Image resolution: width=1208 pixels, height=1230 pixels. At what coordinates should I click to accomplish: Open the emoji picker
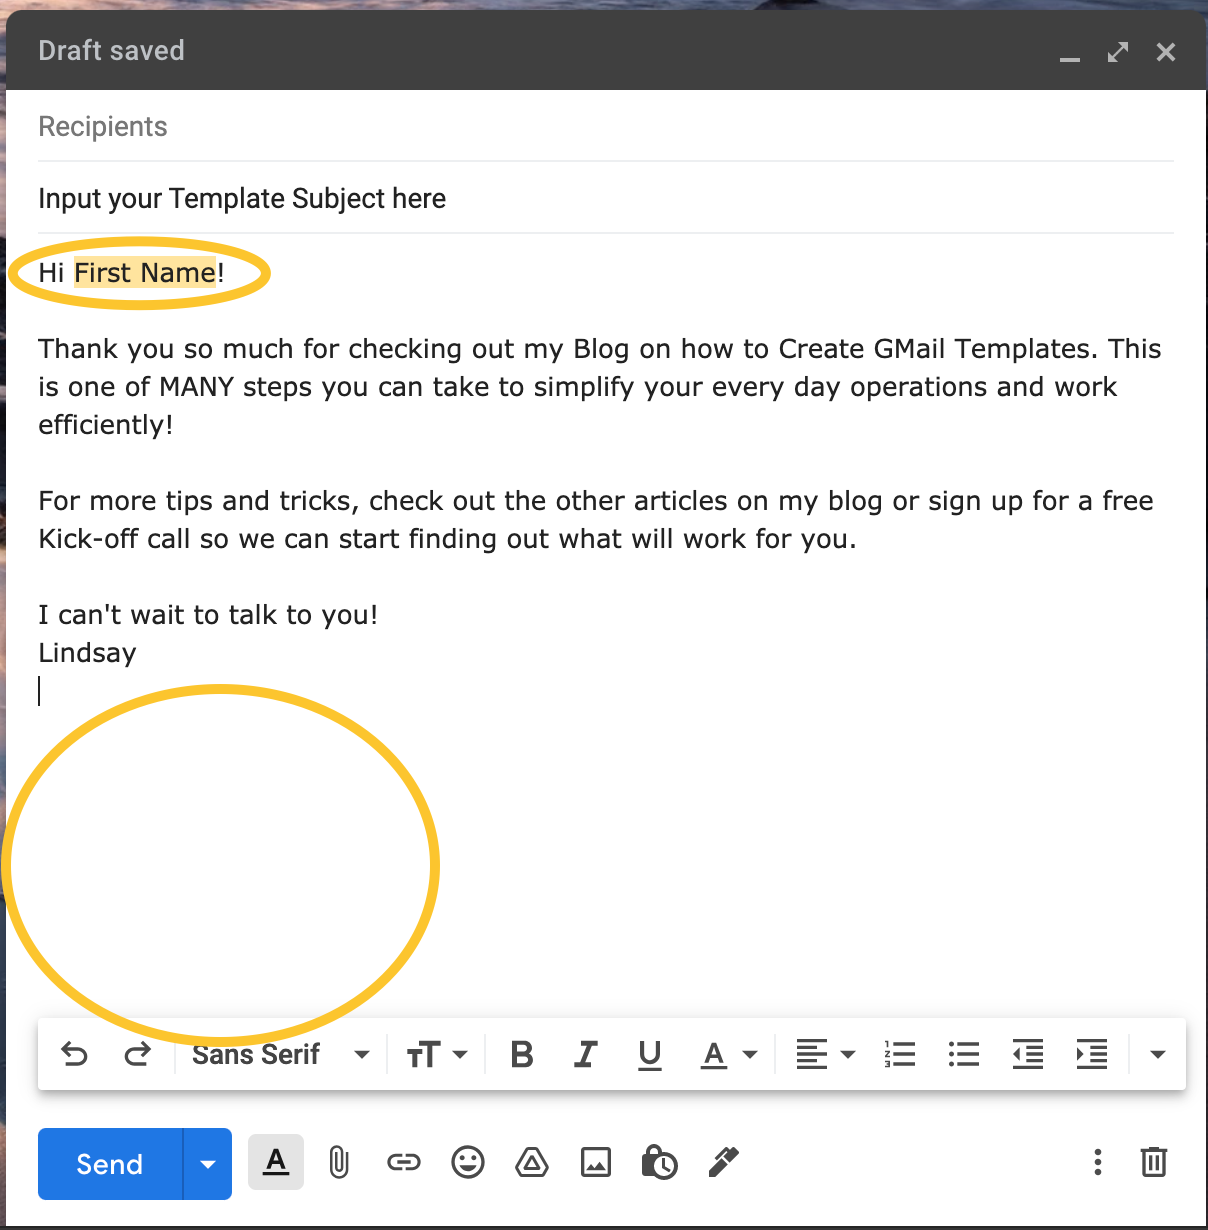click(x=467, y=1162)
